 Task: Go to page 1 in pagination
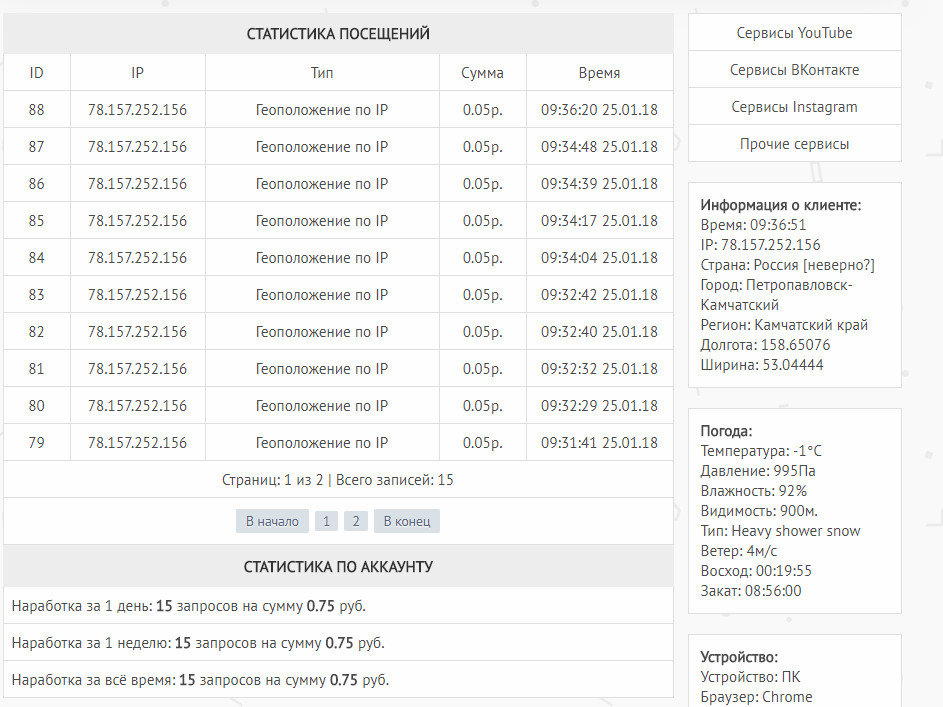[326, 521]
